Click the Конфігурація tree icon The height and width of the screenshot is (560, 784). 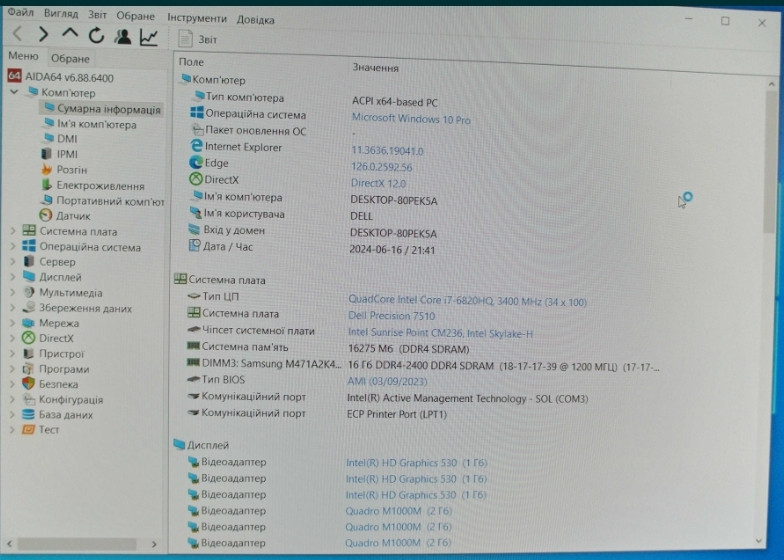28,399
